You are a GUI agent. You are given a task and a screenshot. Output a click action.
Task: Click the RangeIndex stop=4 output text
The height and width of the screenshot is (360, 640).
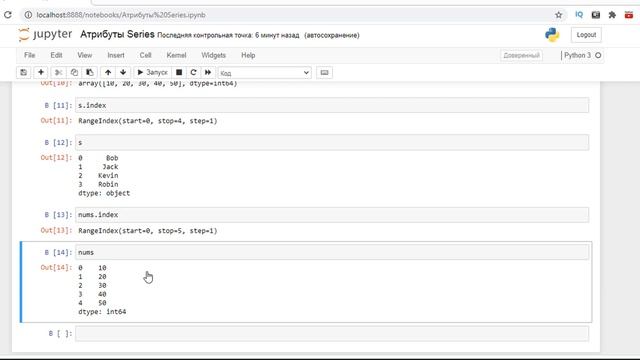[x=148, y=121]
